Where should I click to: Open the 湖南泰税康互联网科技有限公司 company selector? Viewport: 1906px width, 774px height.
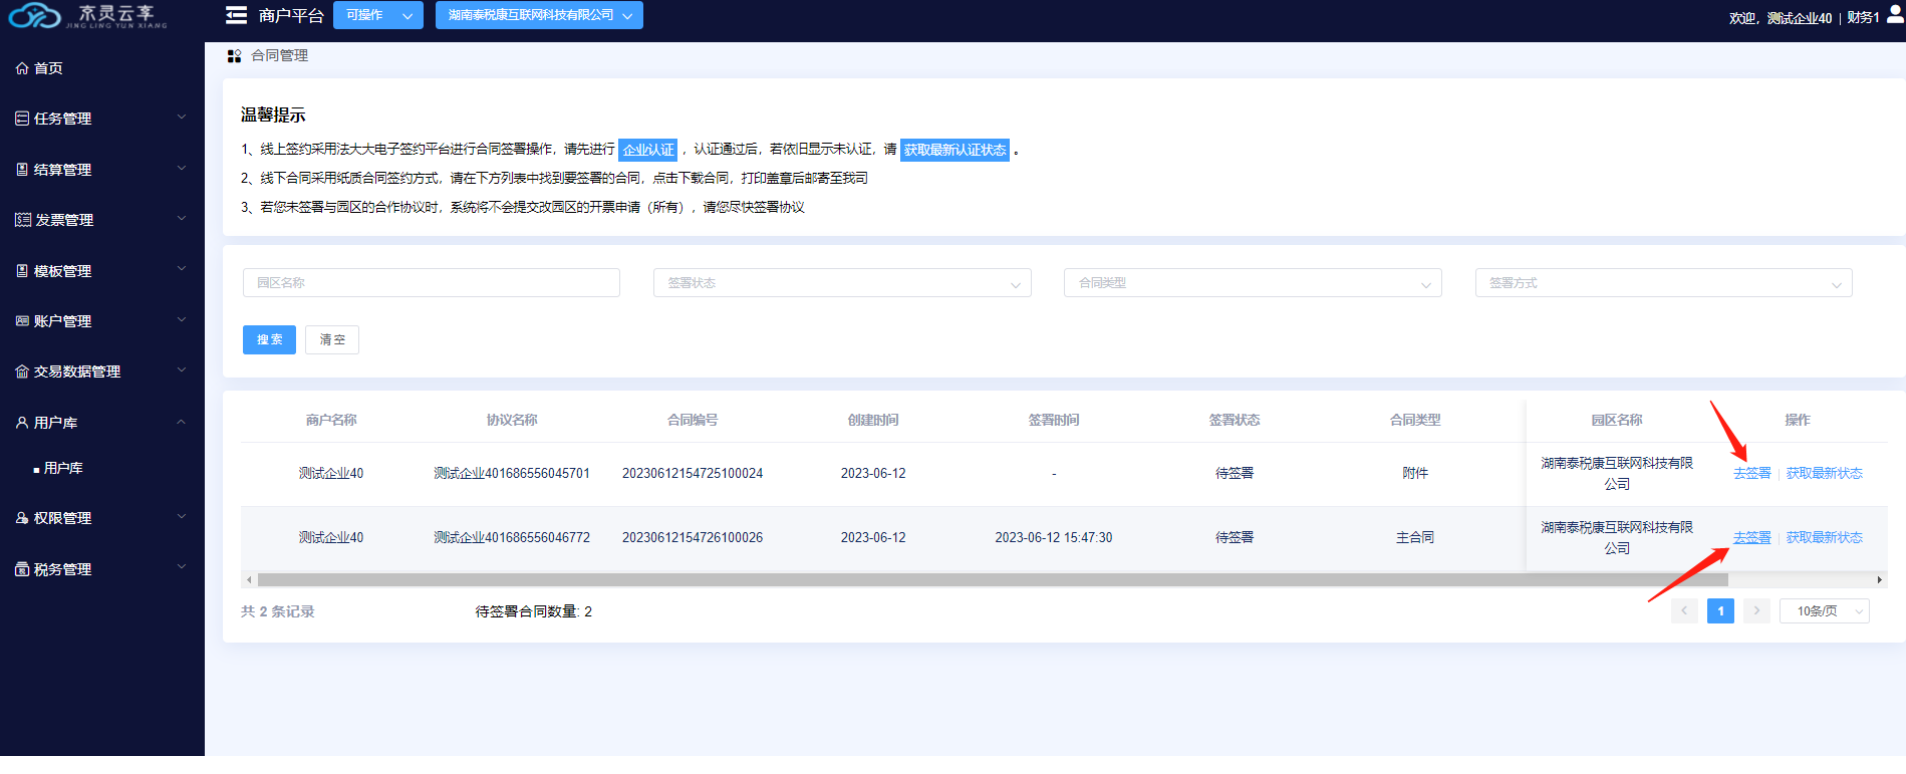(539, 15)
